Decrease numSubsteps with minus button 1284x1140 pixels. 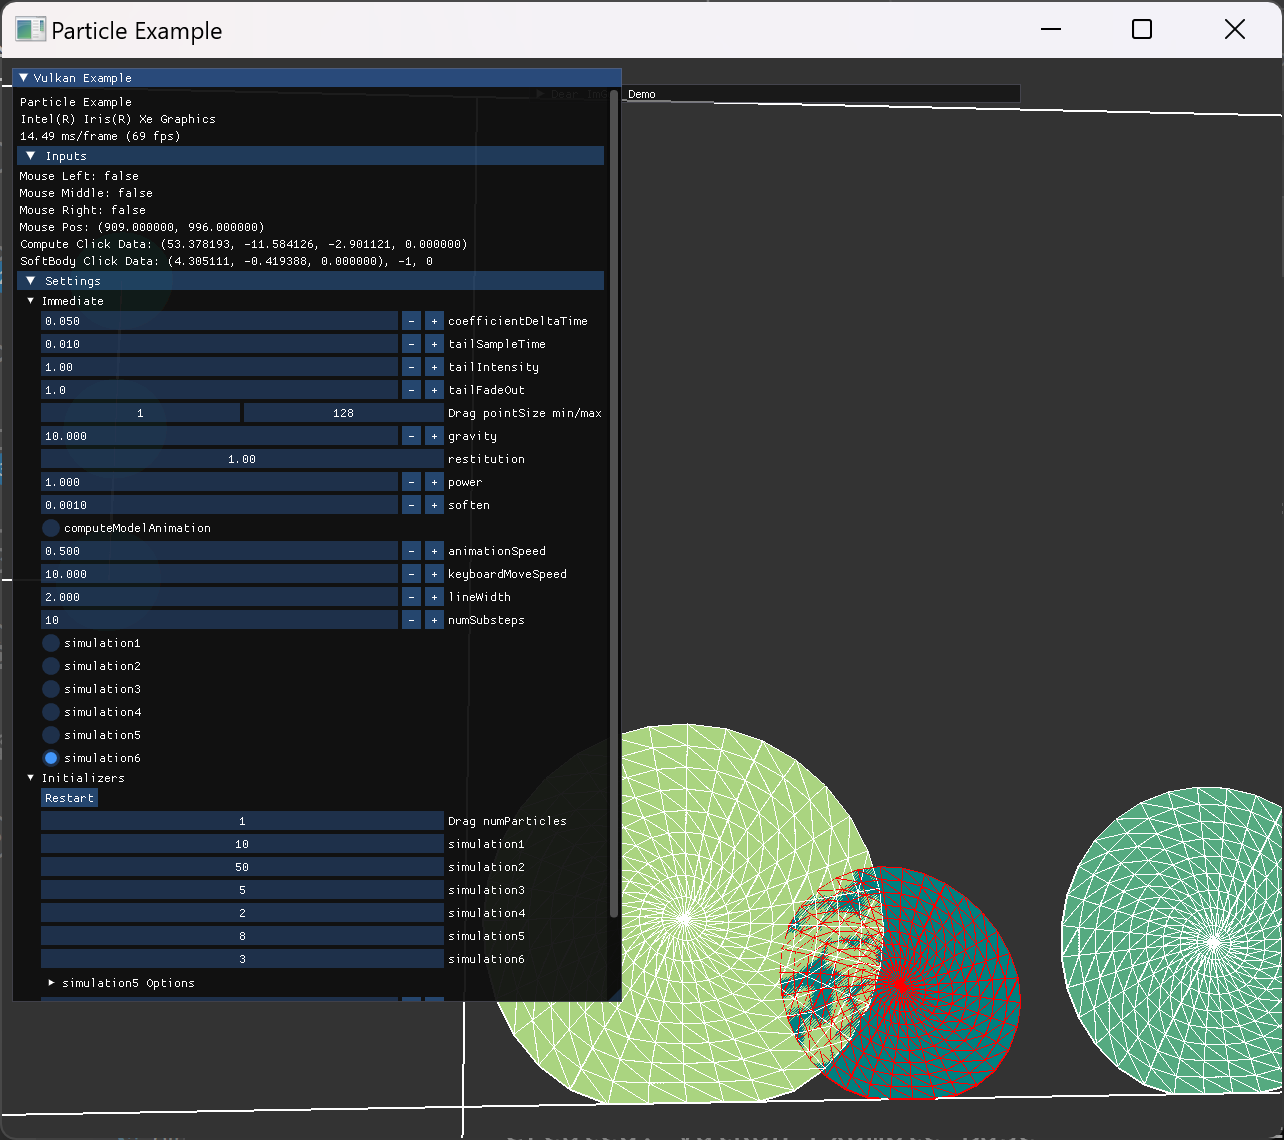(411, 620)
